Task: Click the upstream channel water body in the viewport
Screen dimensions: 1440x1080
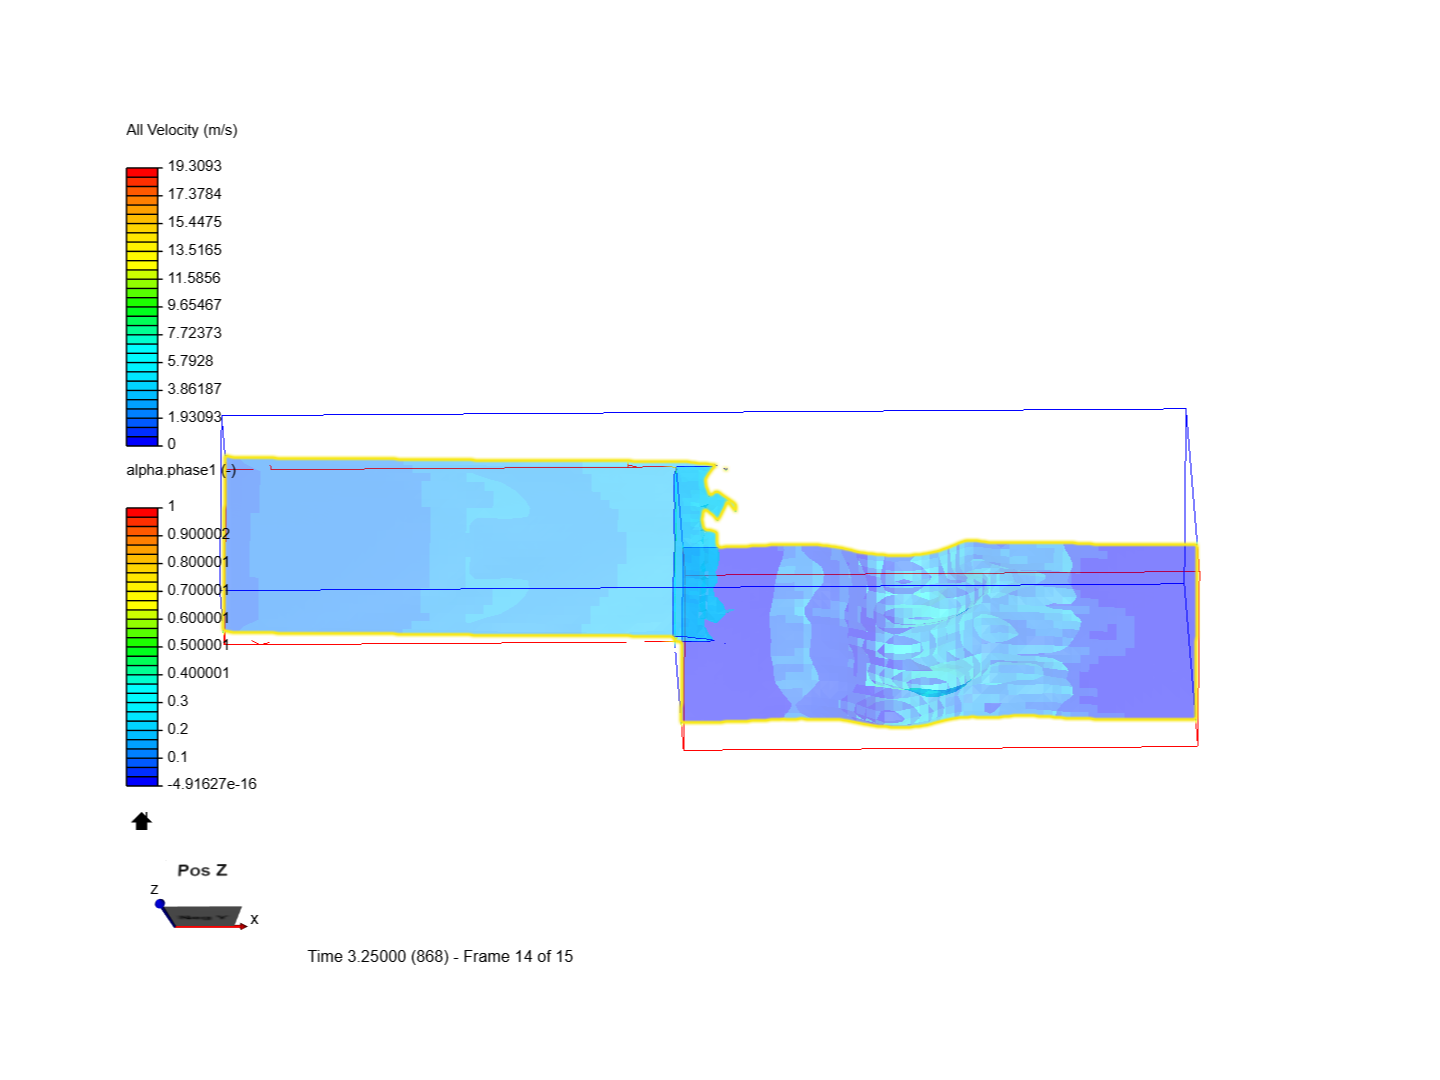Action: (450, 550)
